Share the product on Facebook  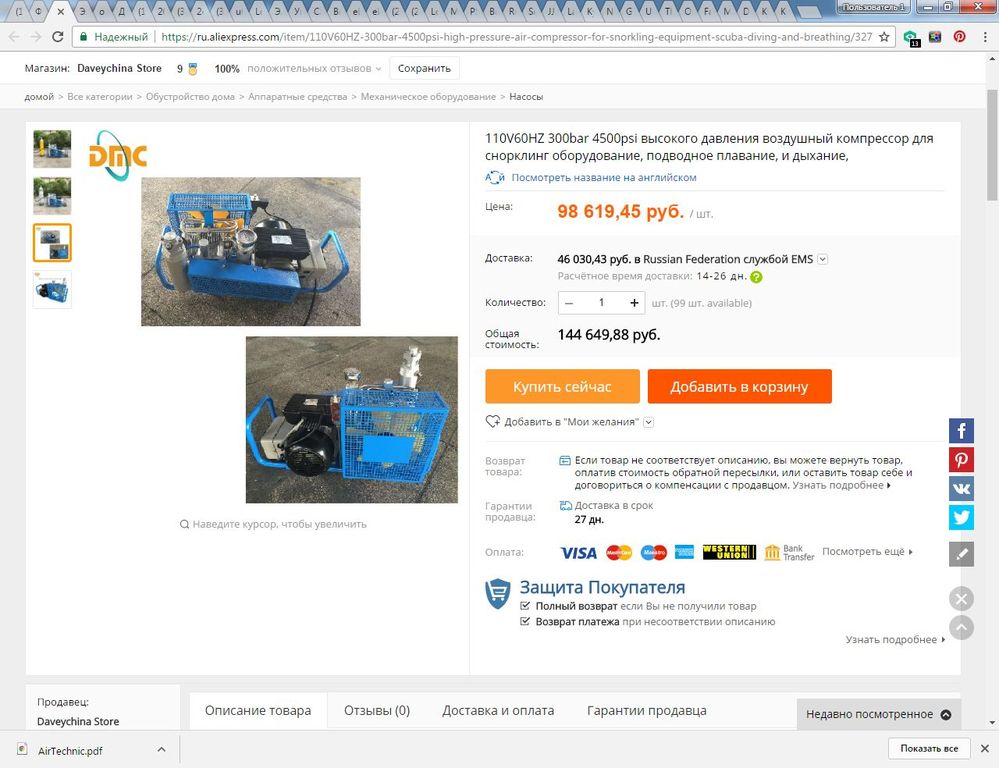961,431
